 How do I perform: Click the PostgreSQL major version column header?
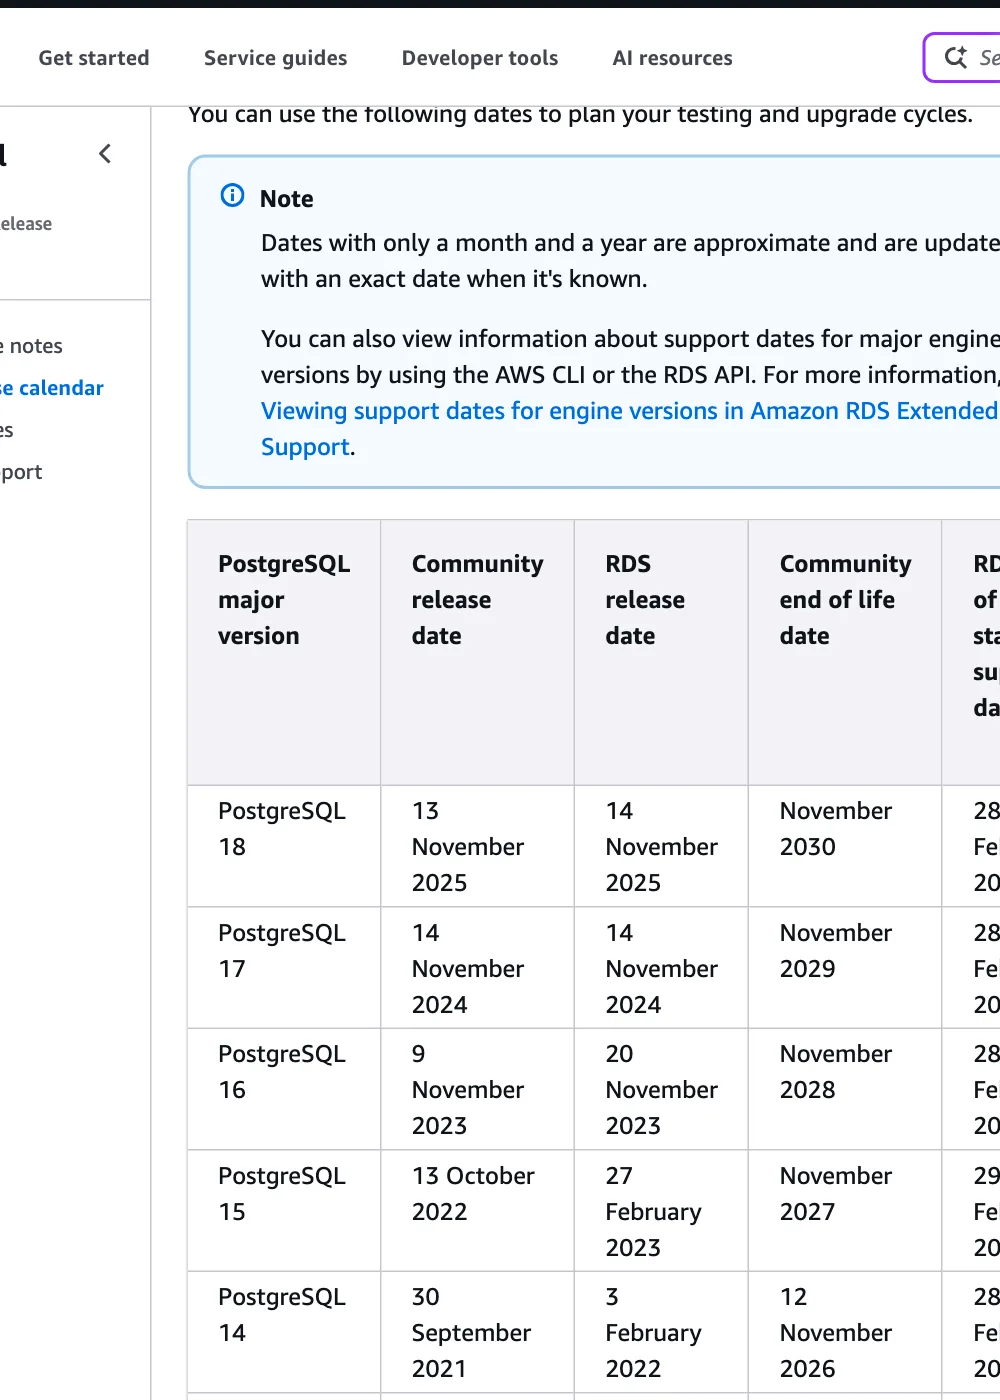[x=284, y=652]
